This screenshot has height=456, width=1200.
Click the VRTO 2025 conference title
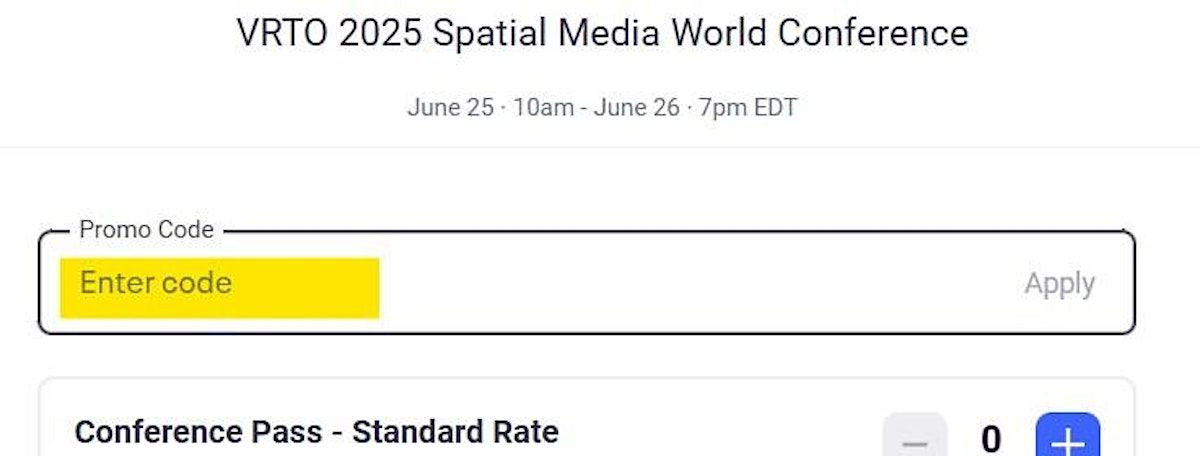pos(602,33)
